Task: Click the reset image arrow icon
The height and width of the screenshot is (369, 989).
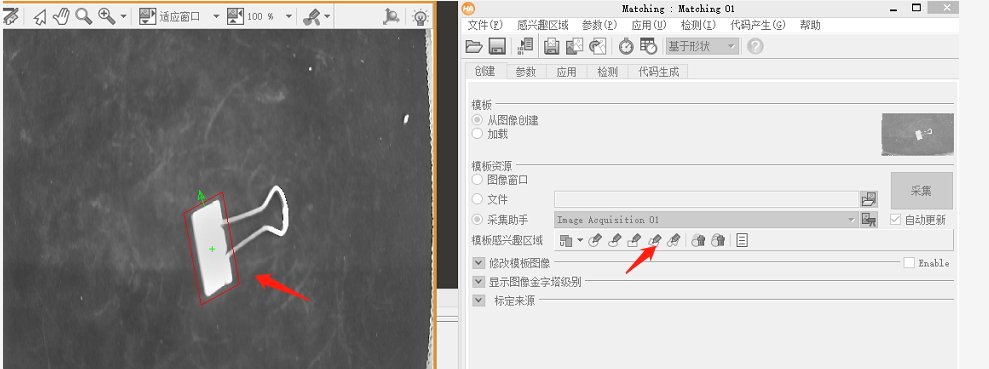Action: pyautogui.click(x=597, y=46)
